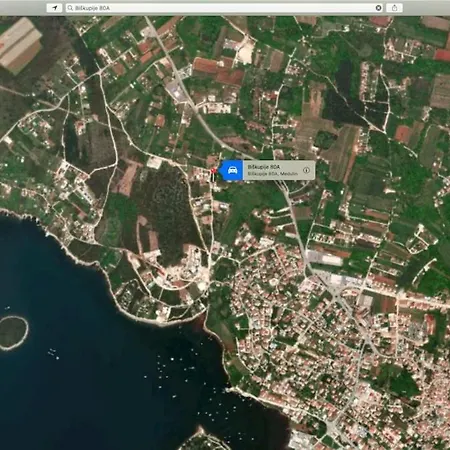Click the magnifying glass search icon

[x=70, y=8]
